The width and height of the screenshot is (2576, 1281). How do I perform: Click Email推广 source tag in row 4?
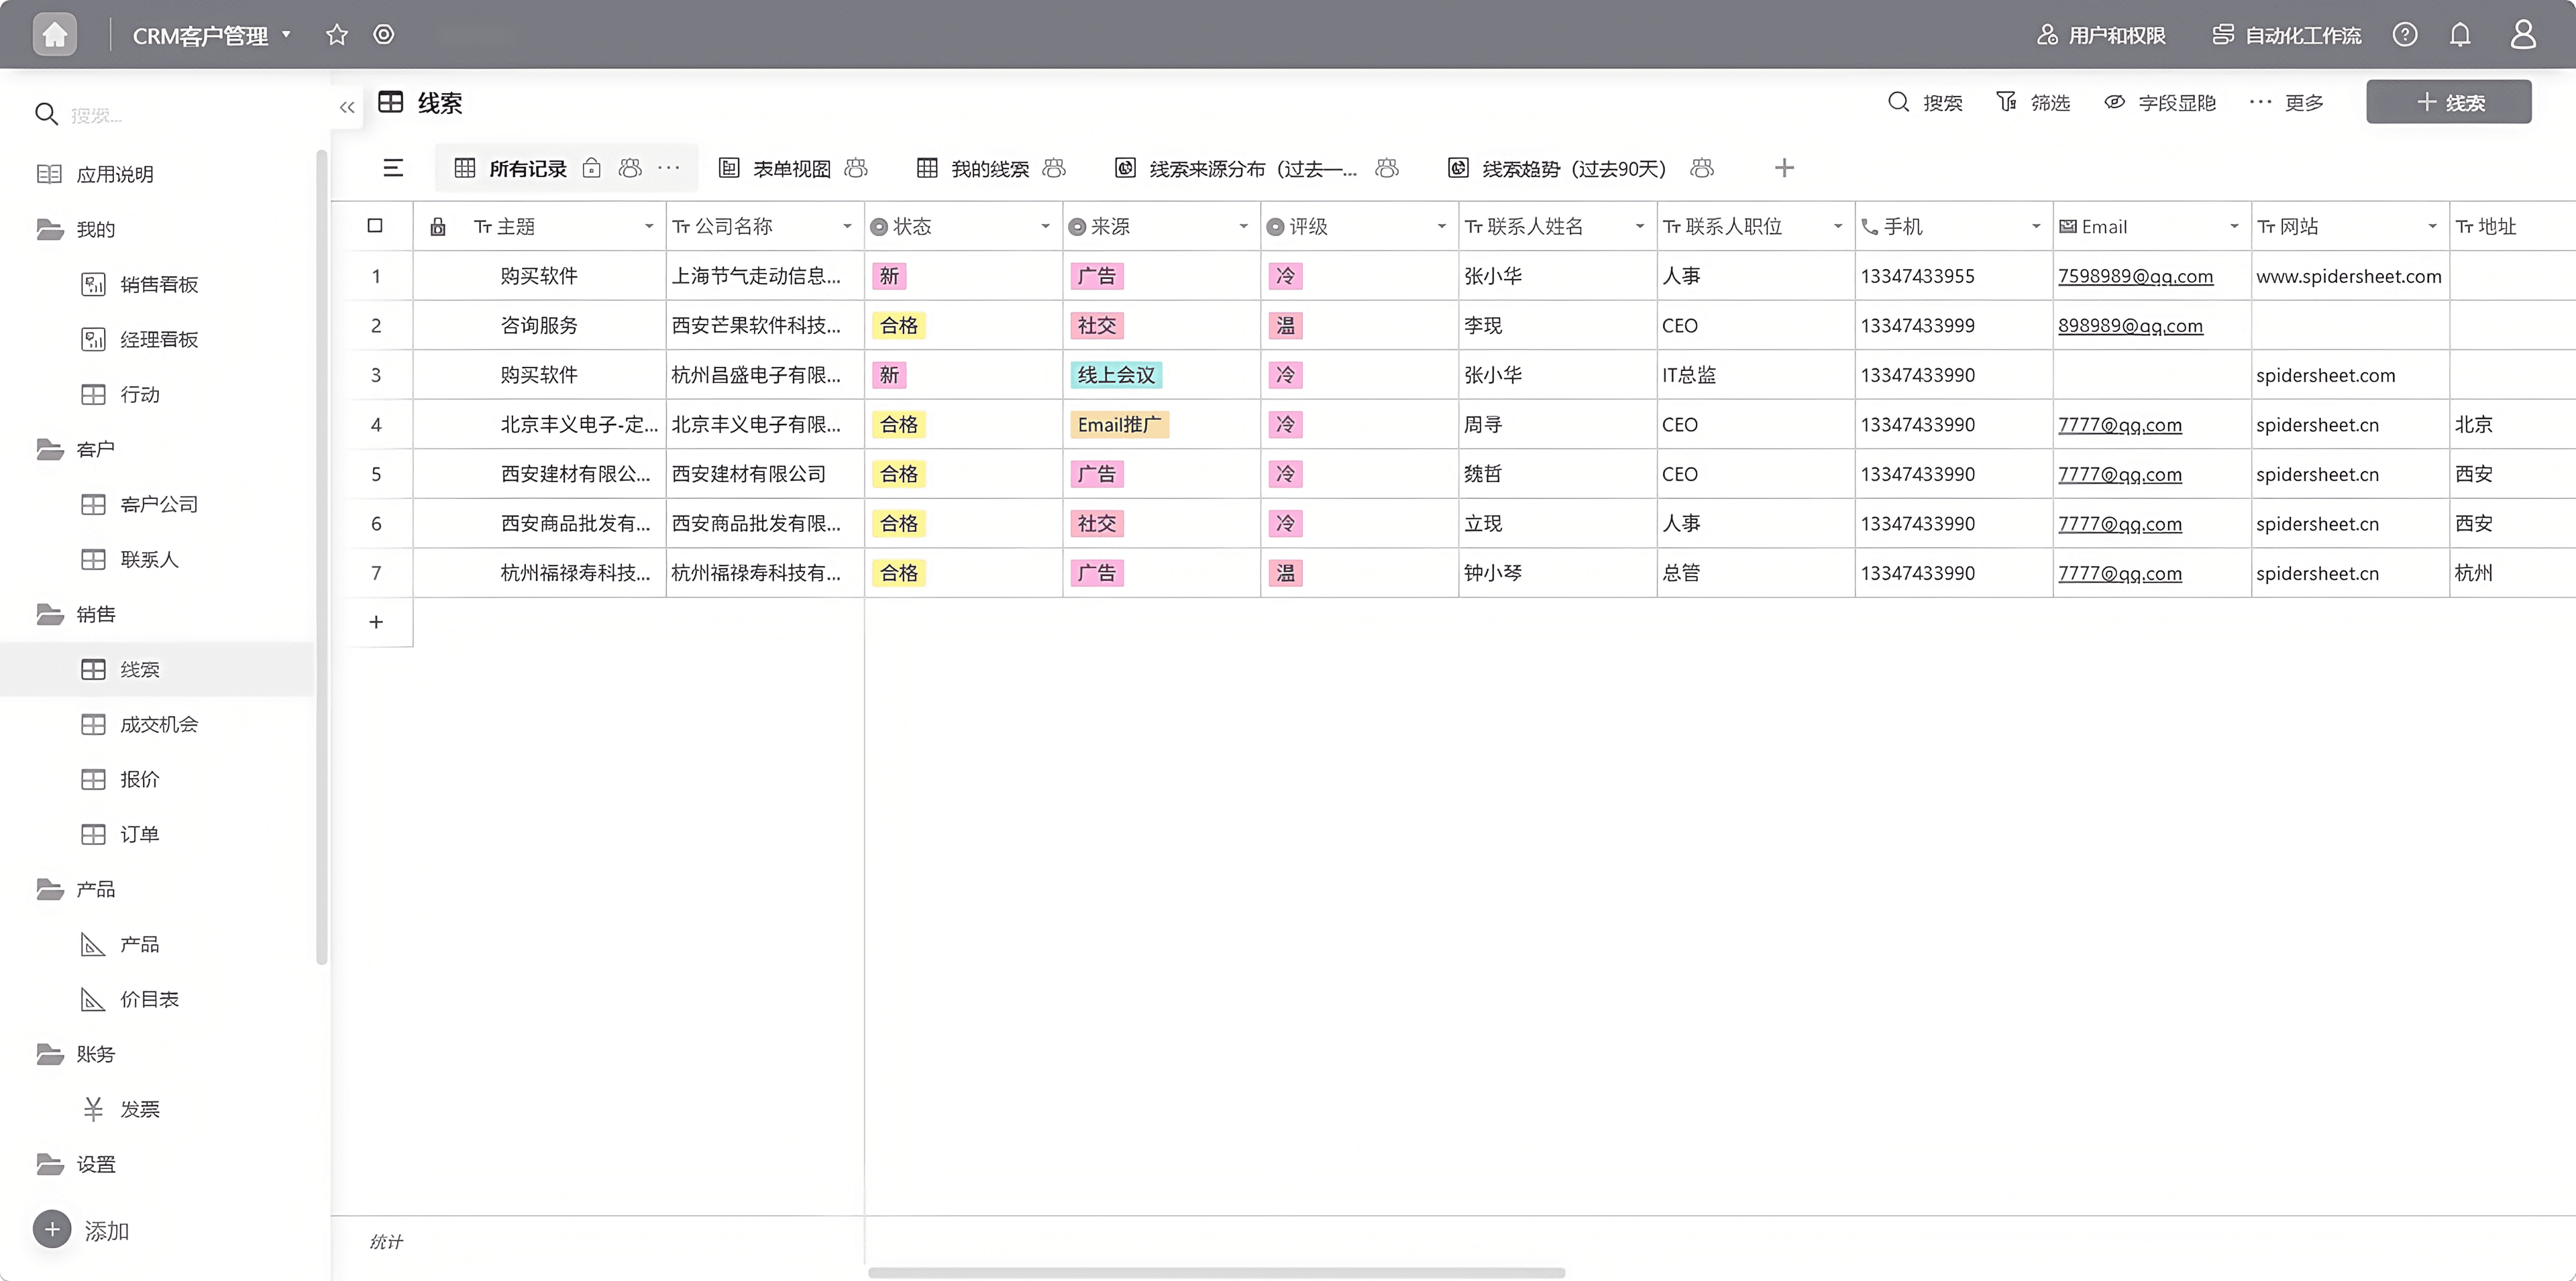click(x=1119, y=425)
